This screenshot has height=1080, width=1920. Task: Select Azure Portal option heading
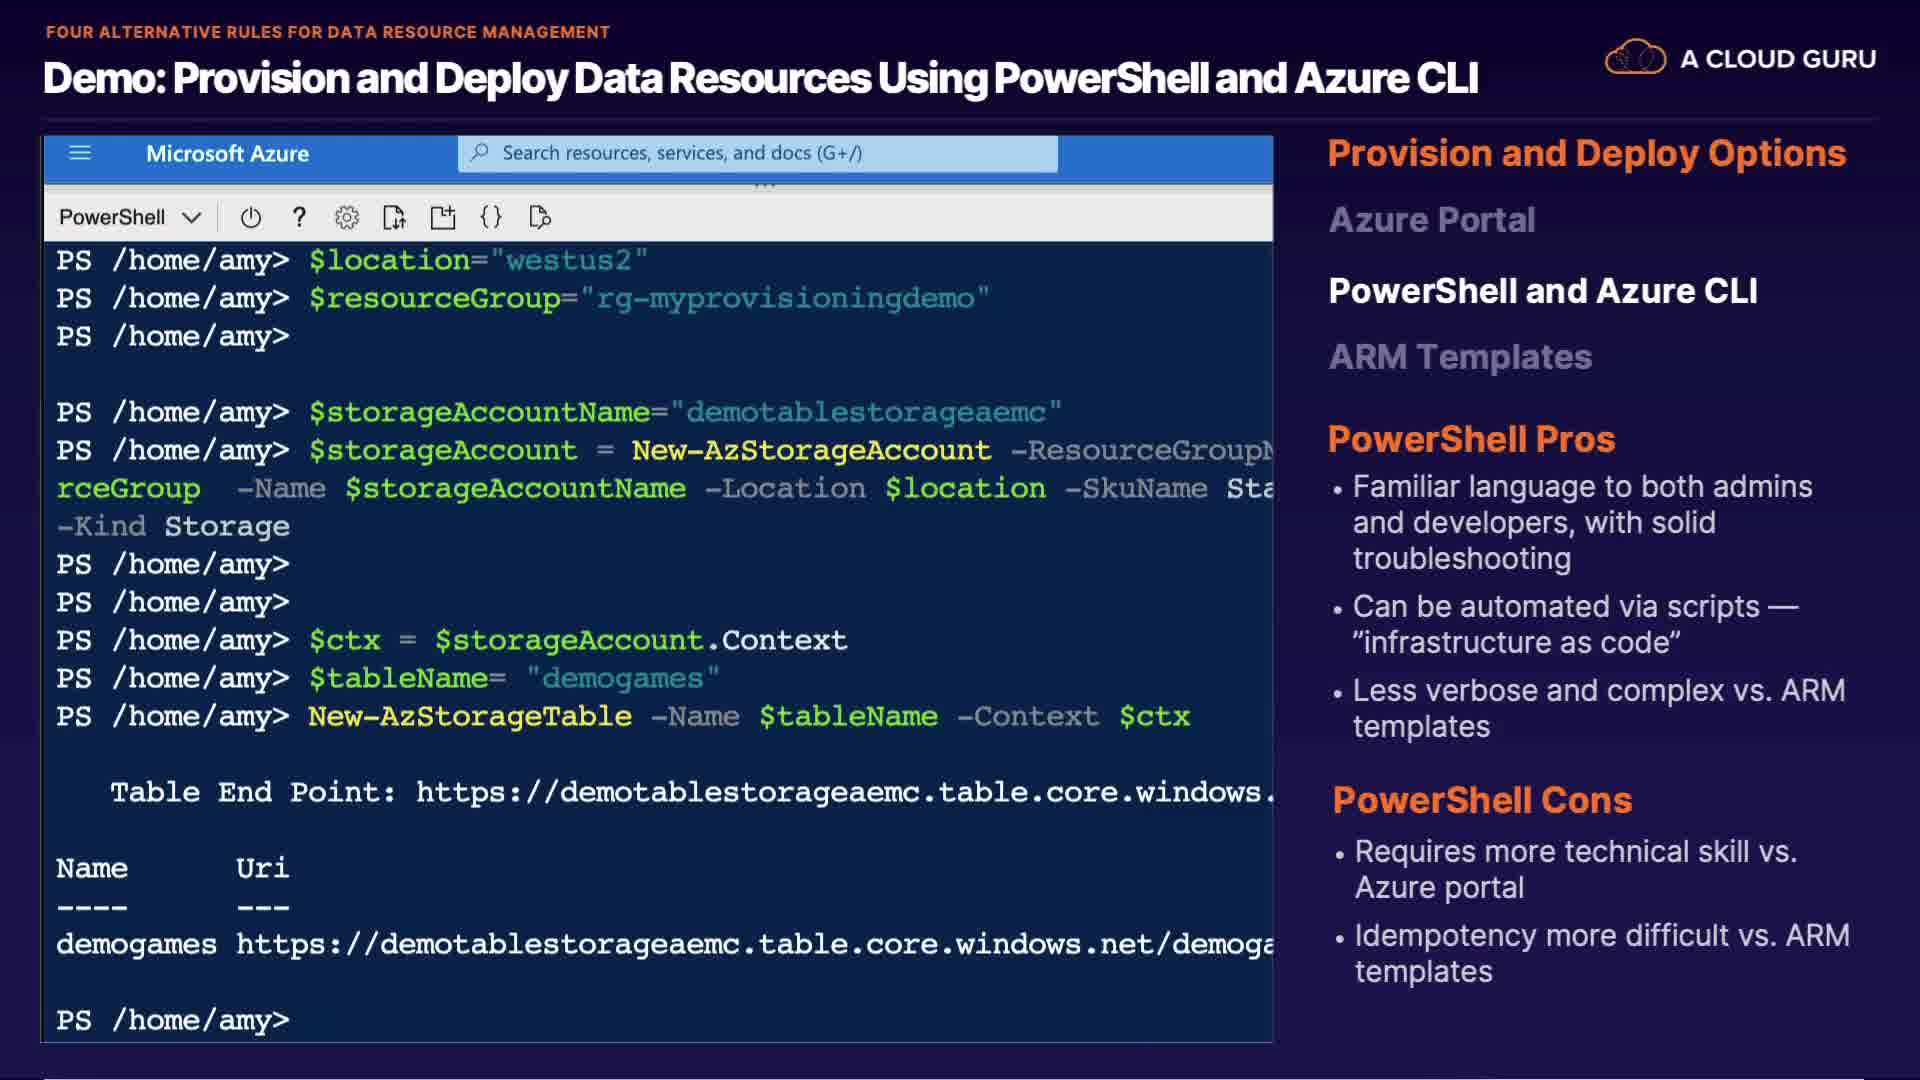1431,220
